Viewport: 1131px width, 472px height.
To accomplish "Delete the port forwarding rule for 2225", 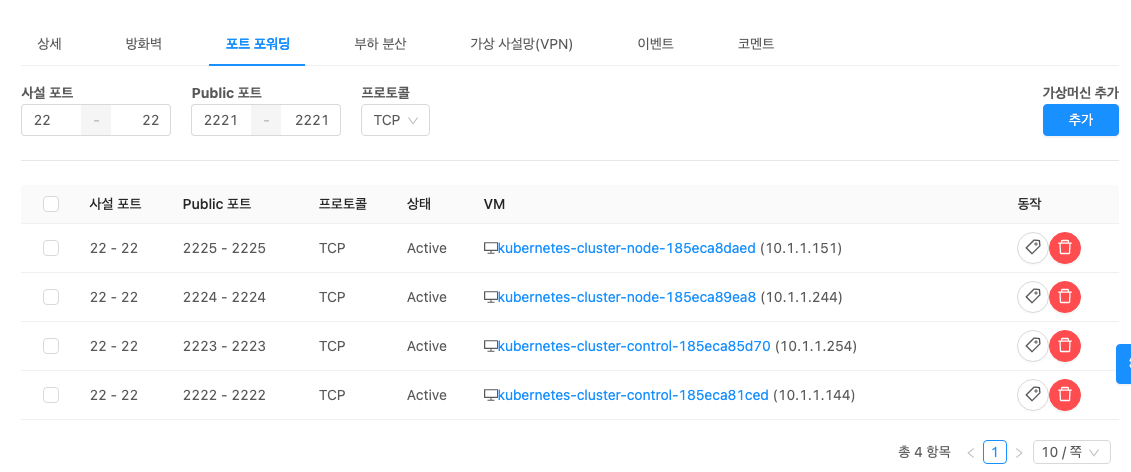I will click(x=1065, y=248).
